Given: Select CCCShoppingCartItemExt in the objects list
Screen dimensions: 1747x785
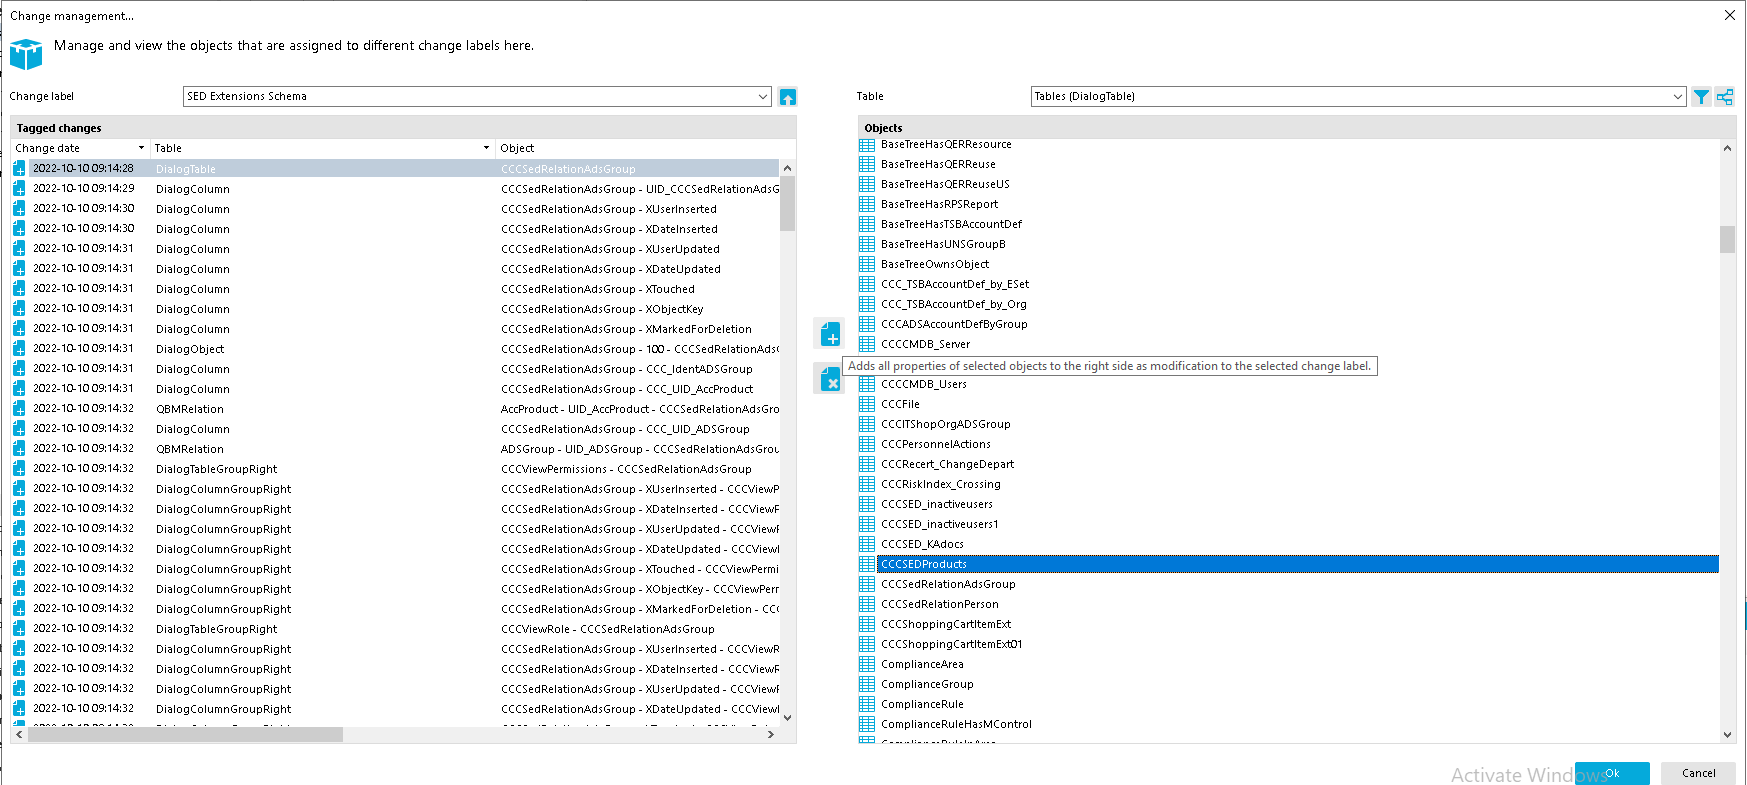Looking at the screenshot, I should (945, 624).
